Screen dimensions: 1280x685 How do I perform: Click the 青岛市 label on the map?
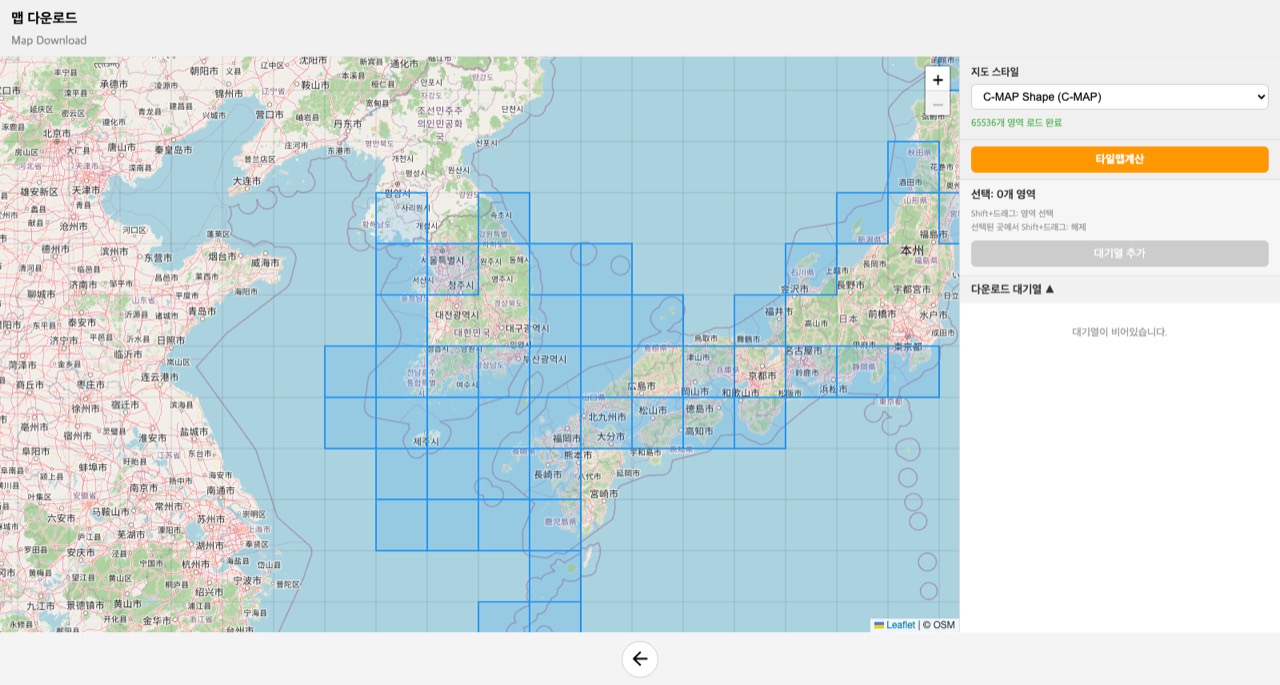pyautogui.click(x=202, y=311)
